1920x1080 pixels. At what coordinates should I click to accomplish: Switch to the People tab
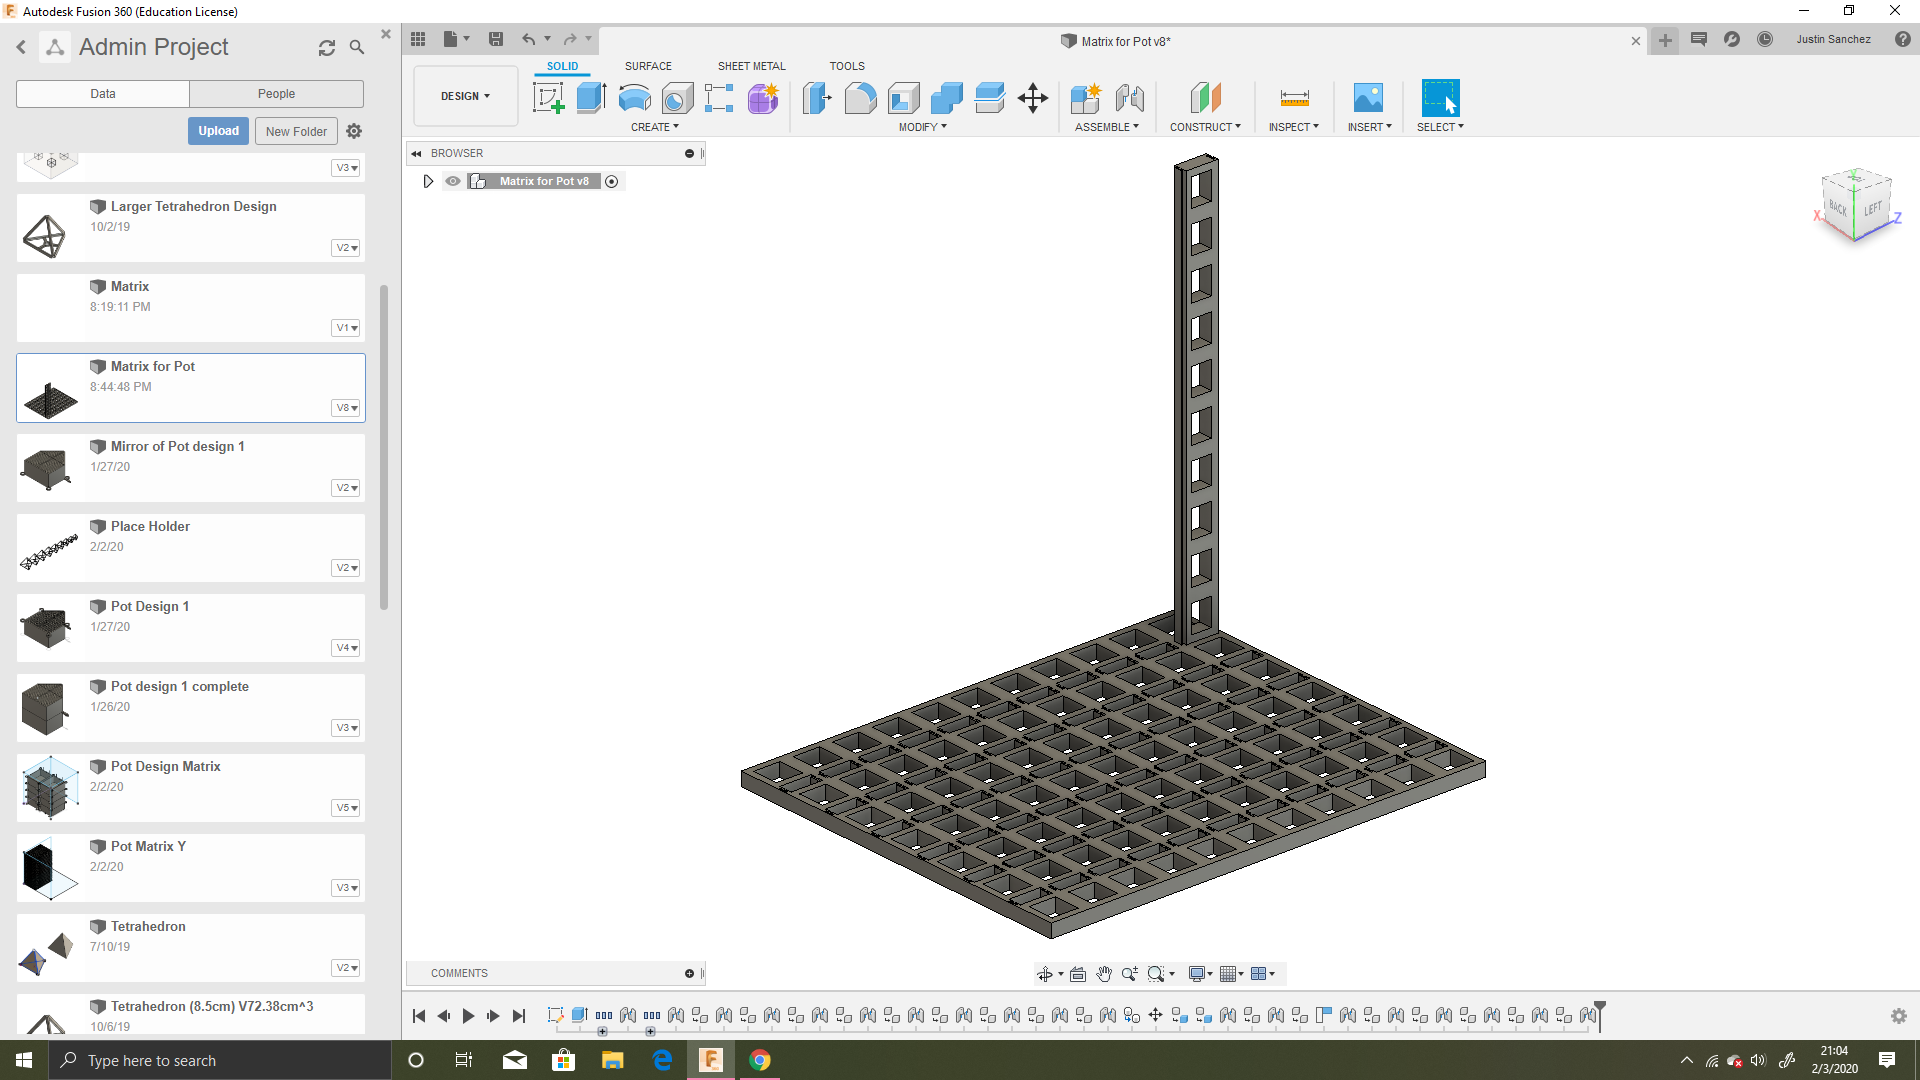click(x=276, y=94)
